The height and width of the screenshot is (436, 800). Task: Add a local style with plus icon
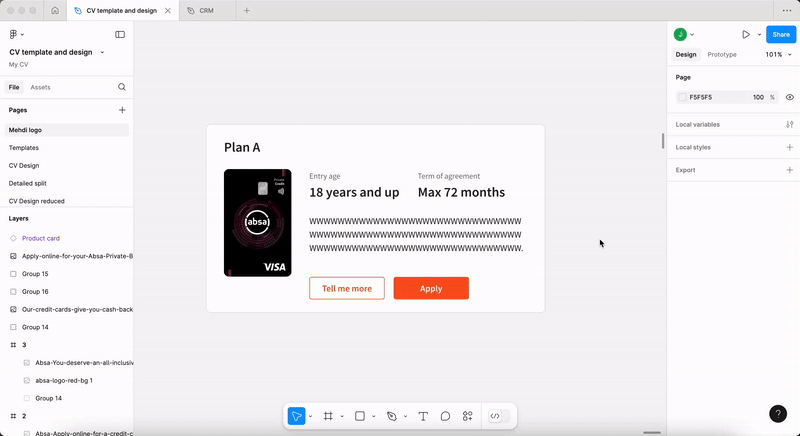[x=789, y=147]
